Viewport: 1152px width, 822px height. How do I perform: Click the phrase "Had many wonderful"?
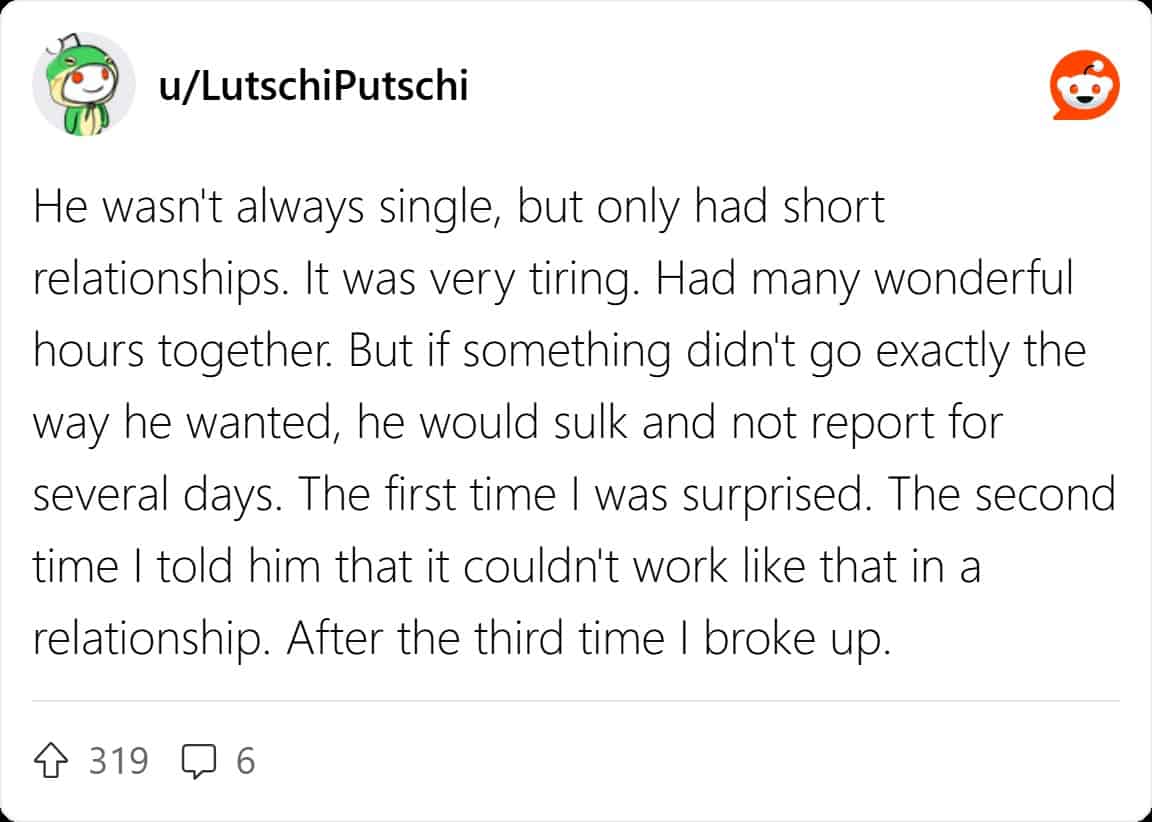pyautogui.click(x=864, y=281)
